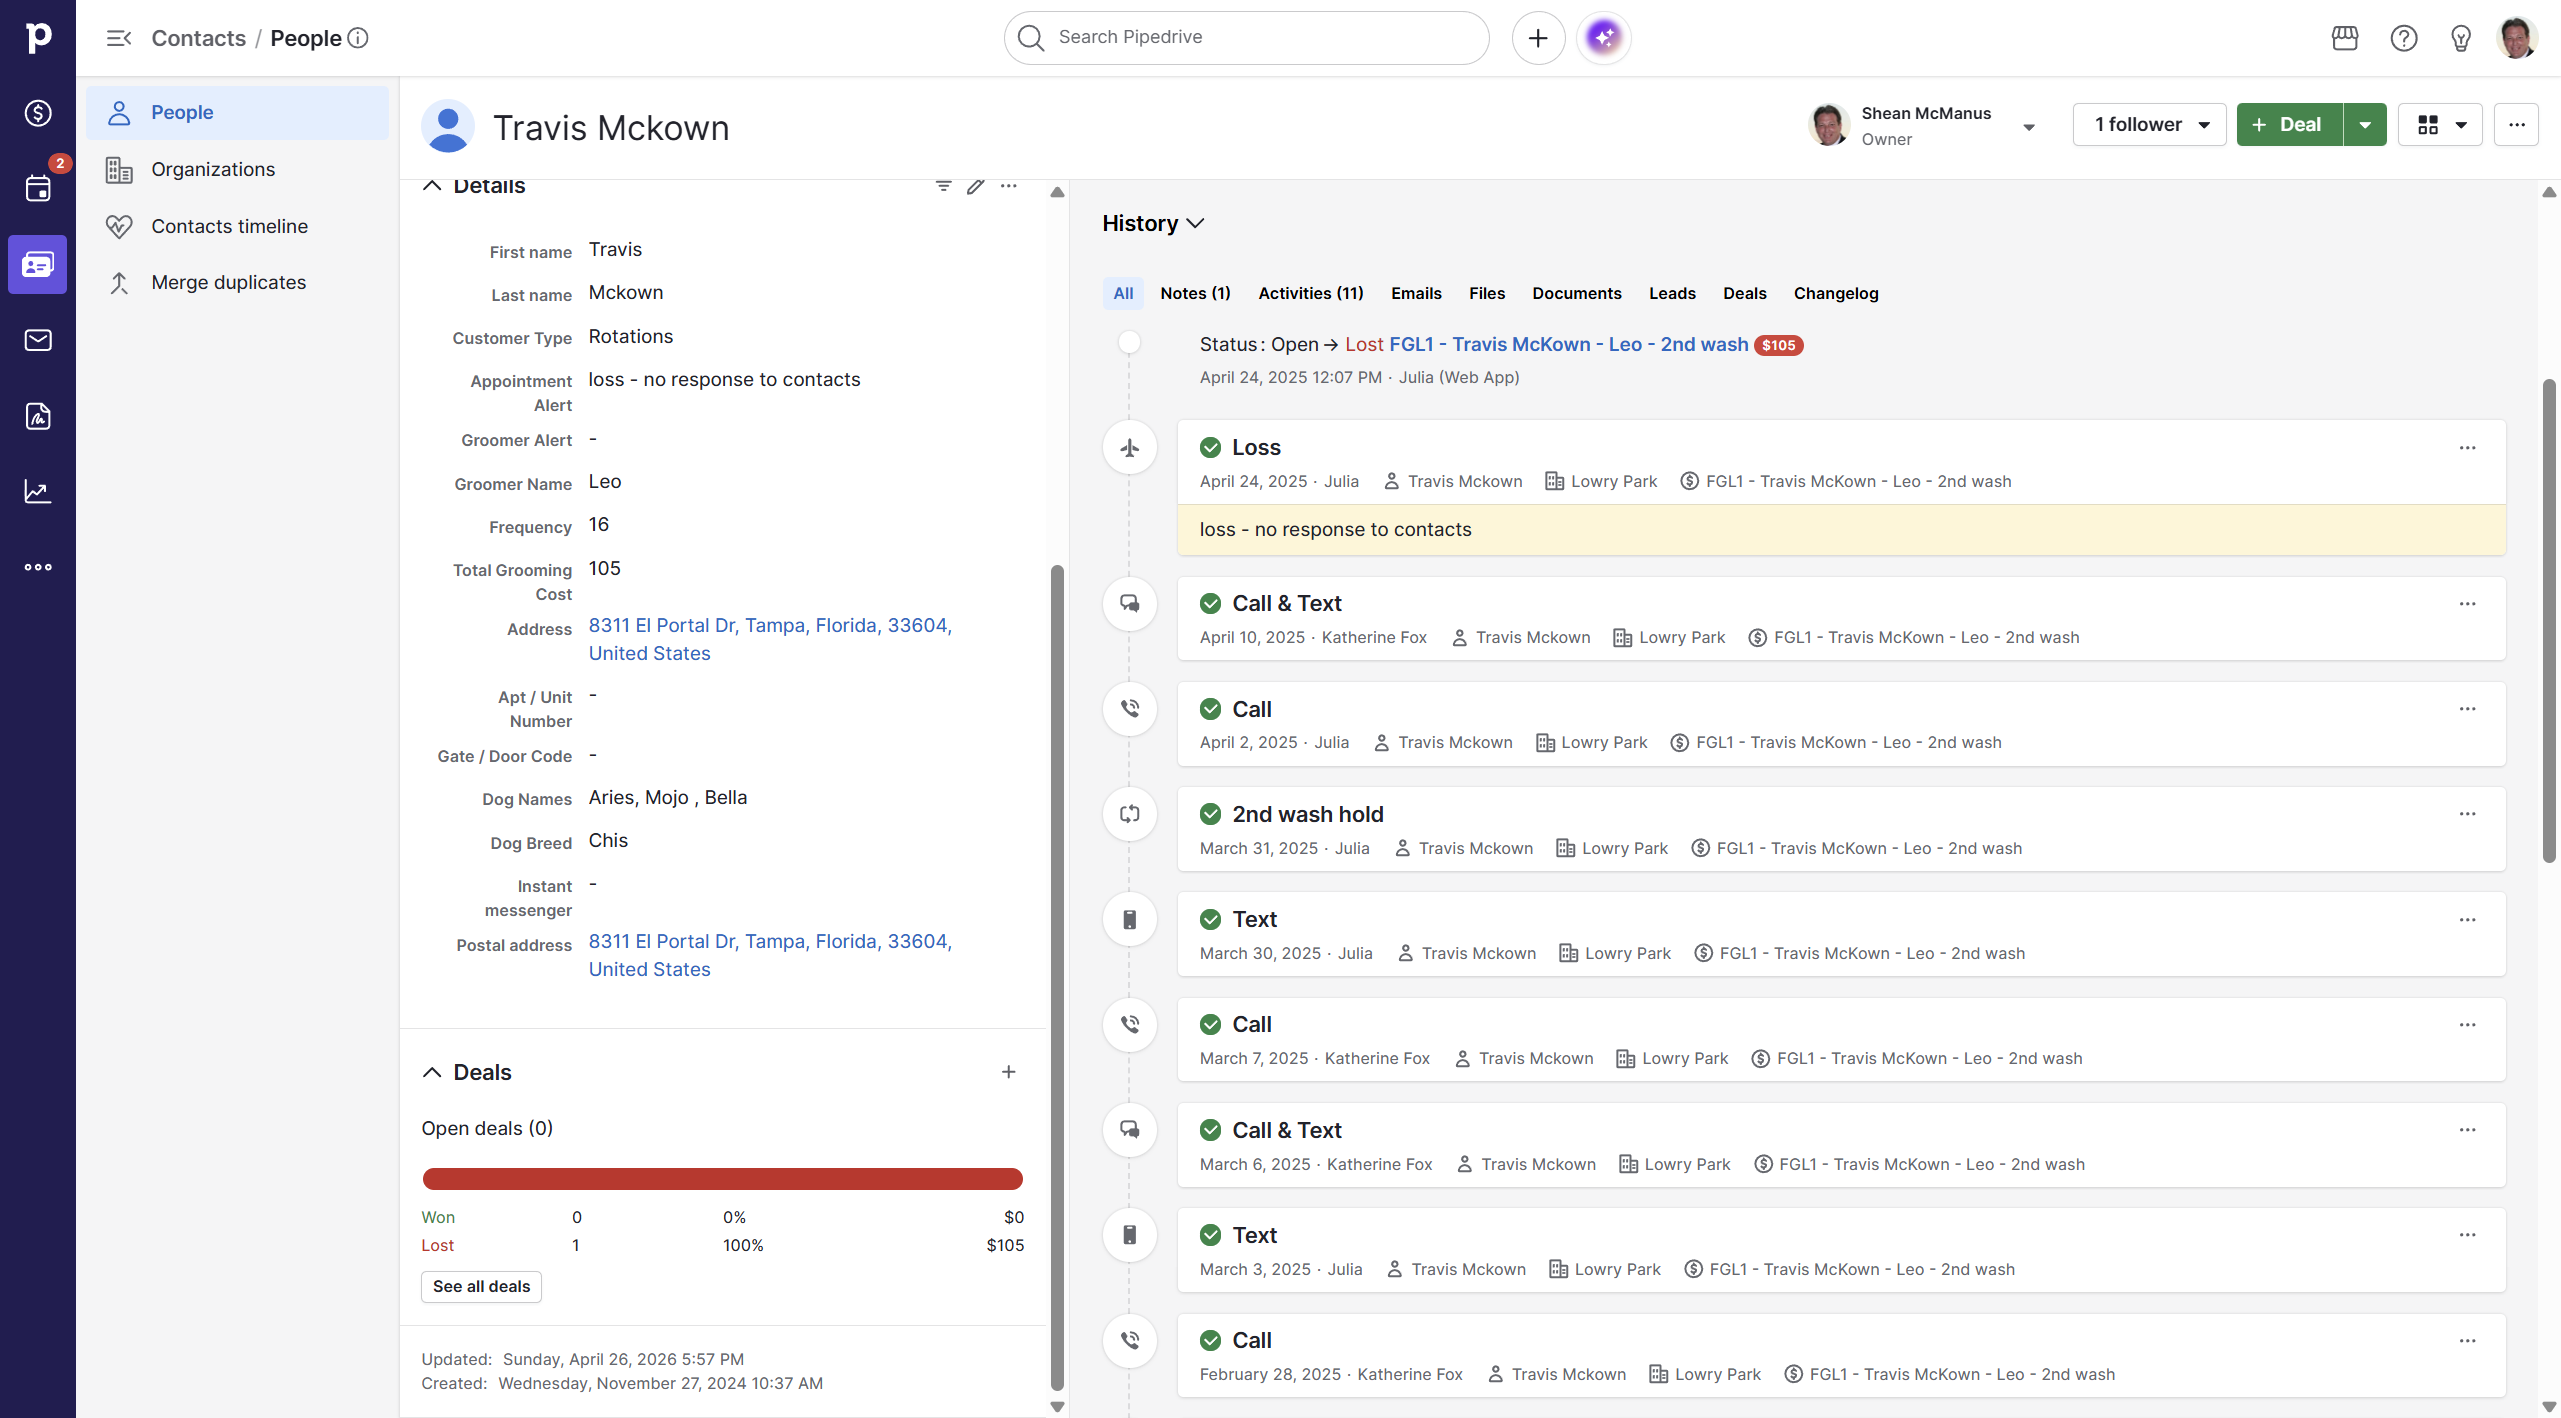Click the AI assistant sparkle icon
Image resolution: width=2561 pixels, height=1418 pixels.
click(x=1603, y=38)
